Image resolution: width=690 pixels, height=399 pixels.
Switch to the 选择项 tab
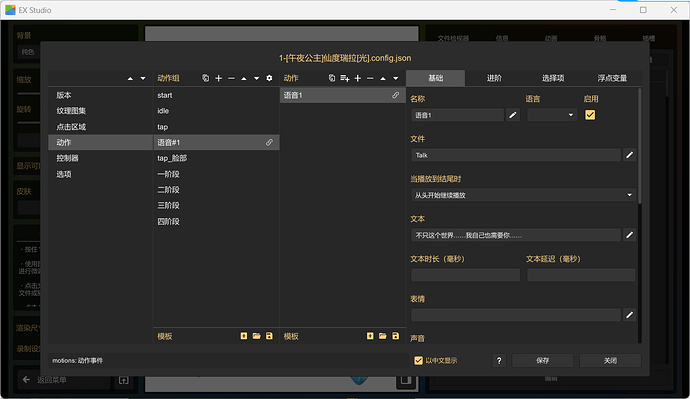coord(553,78)
